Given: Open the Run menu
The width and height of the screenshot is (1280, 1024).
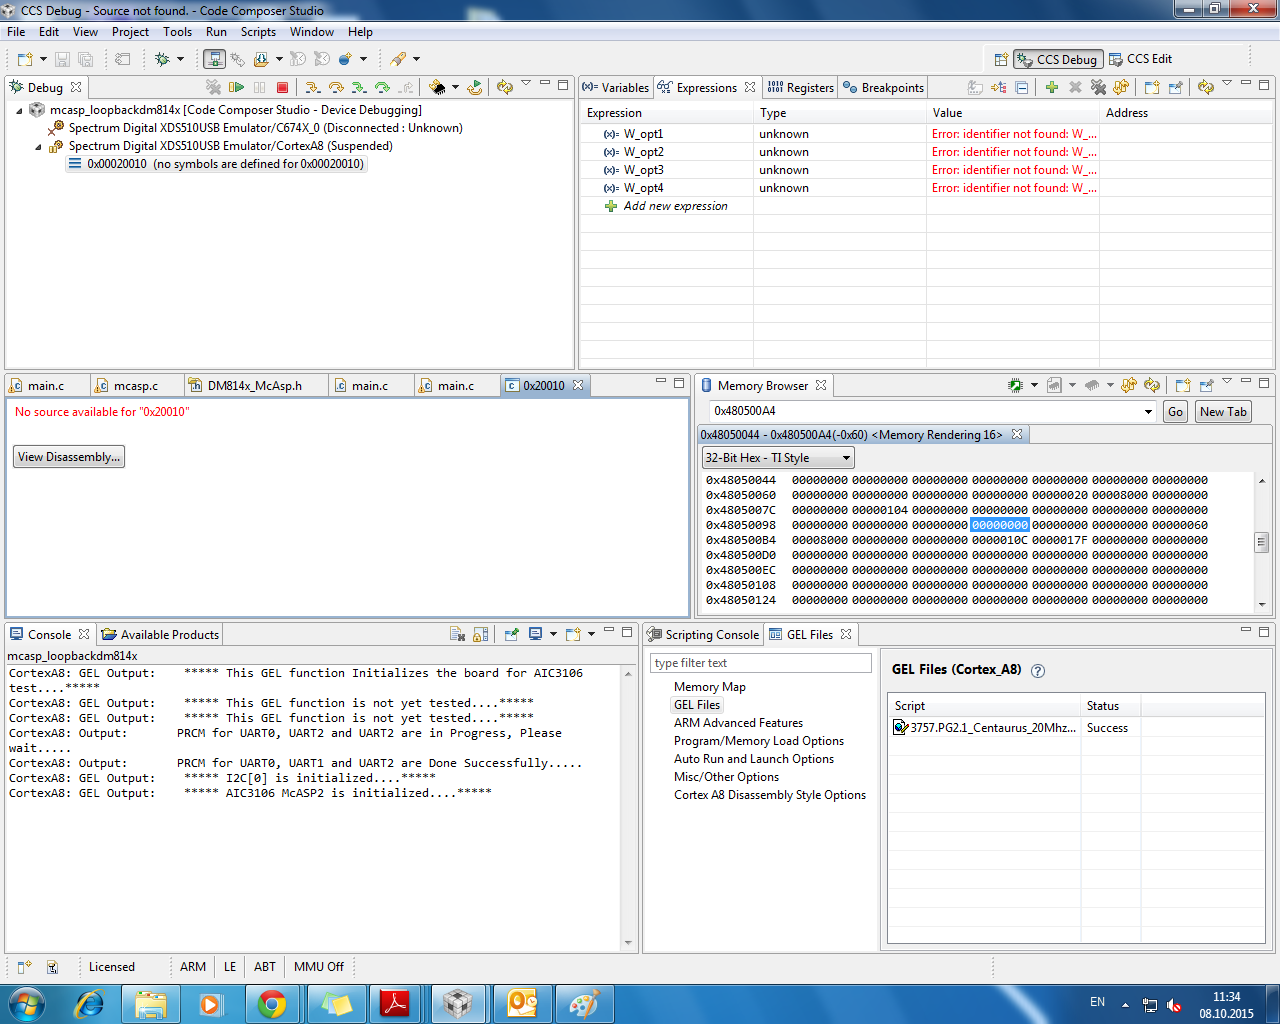Looking at the screenshot, I should pyautogui.click(x=216, y=32).
